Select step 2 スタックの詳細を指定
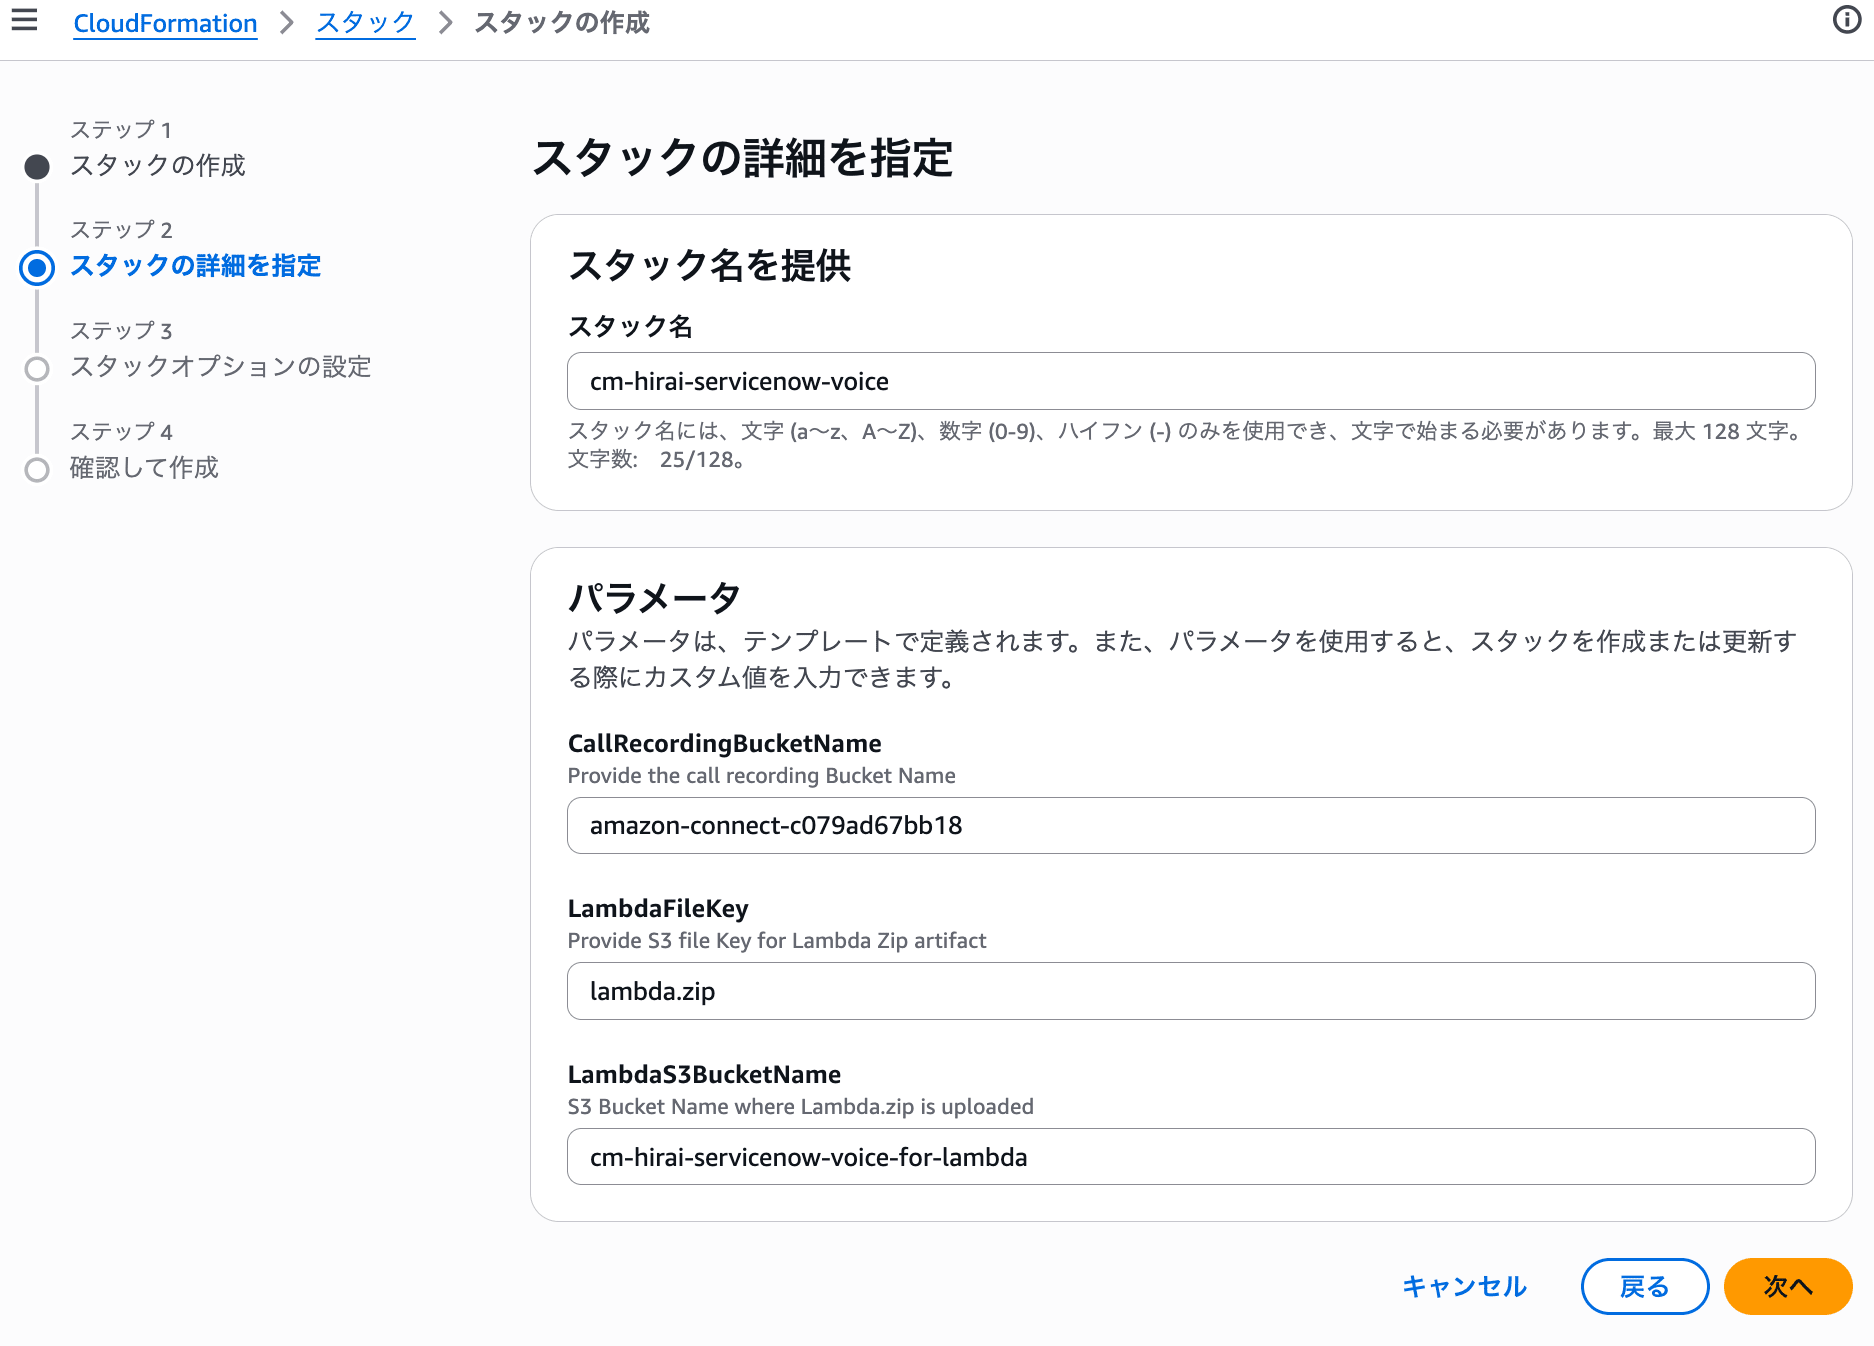 [195, 266]
